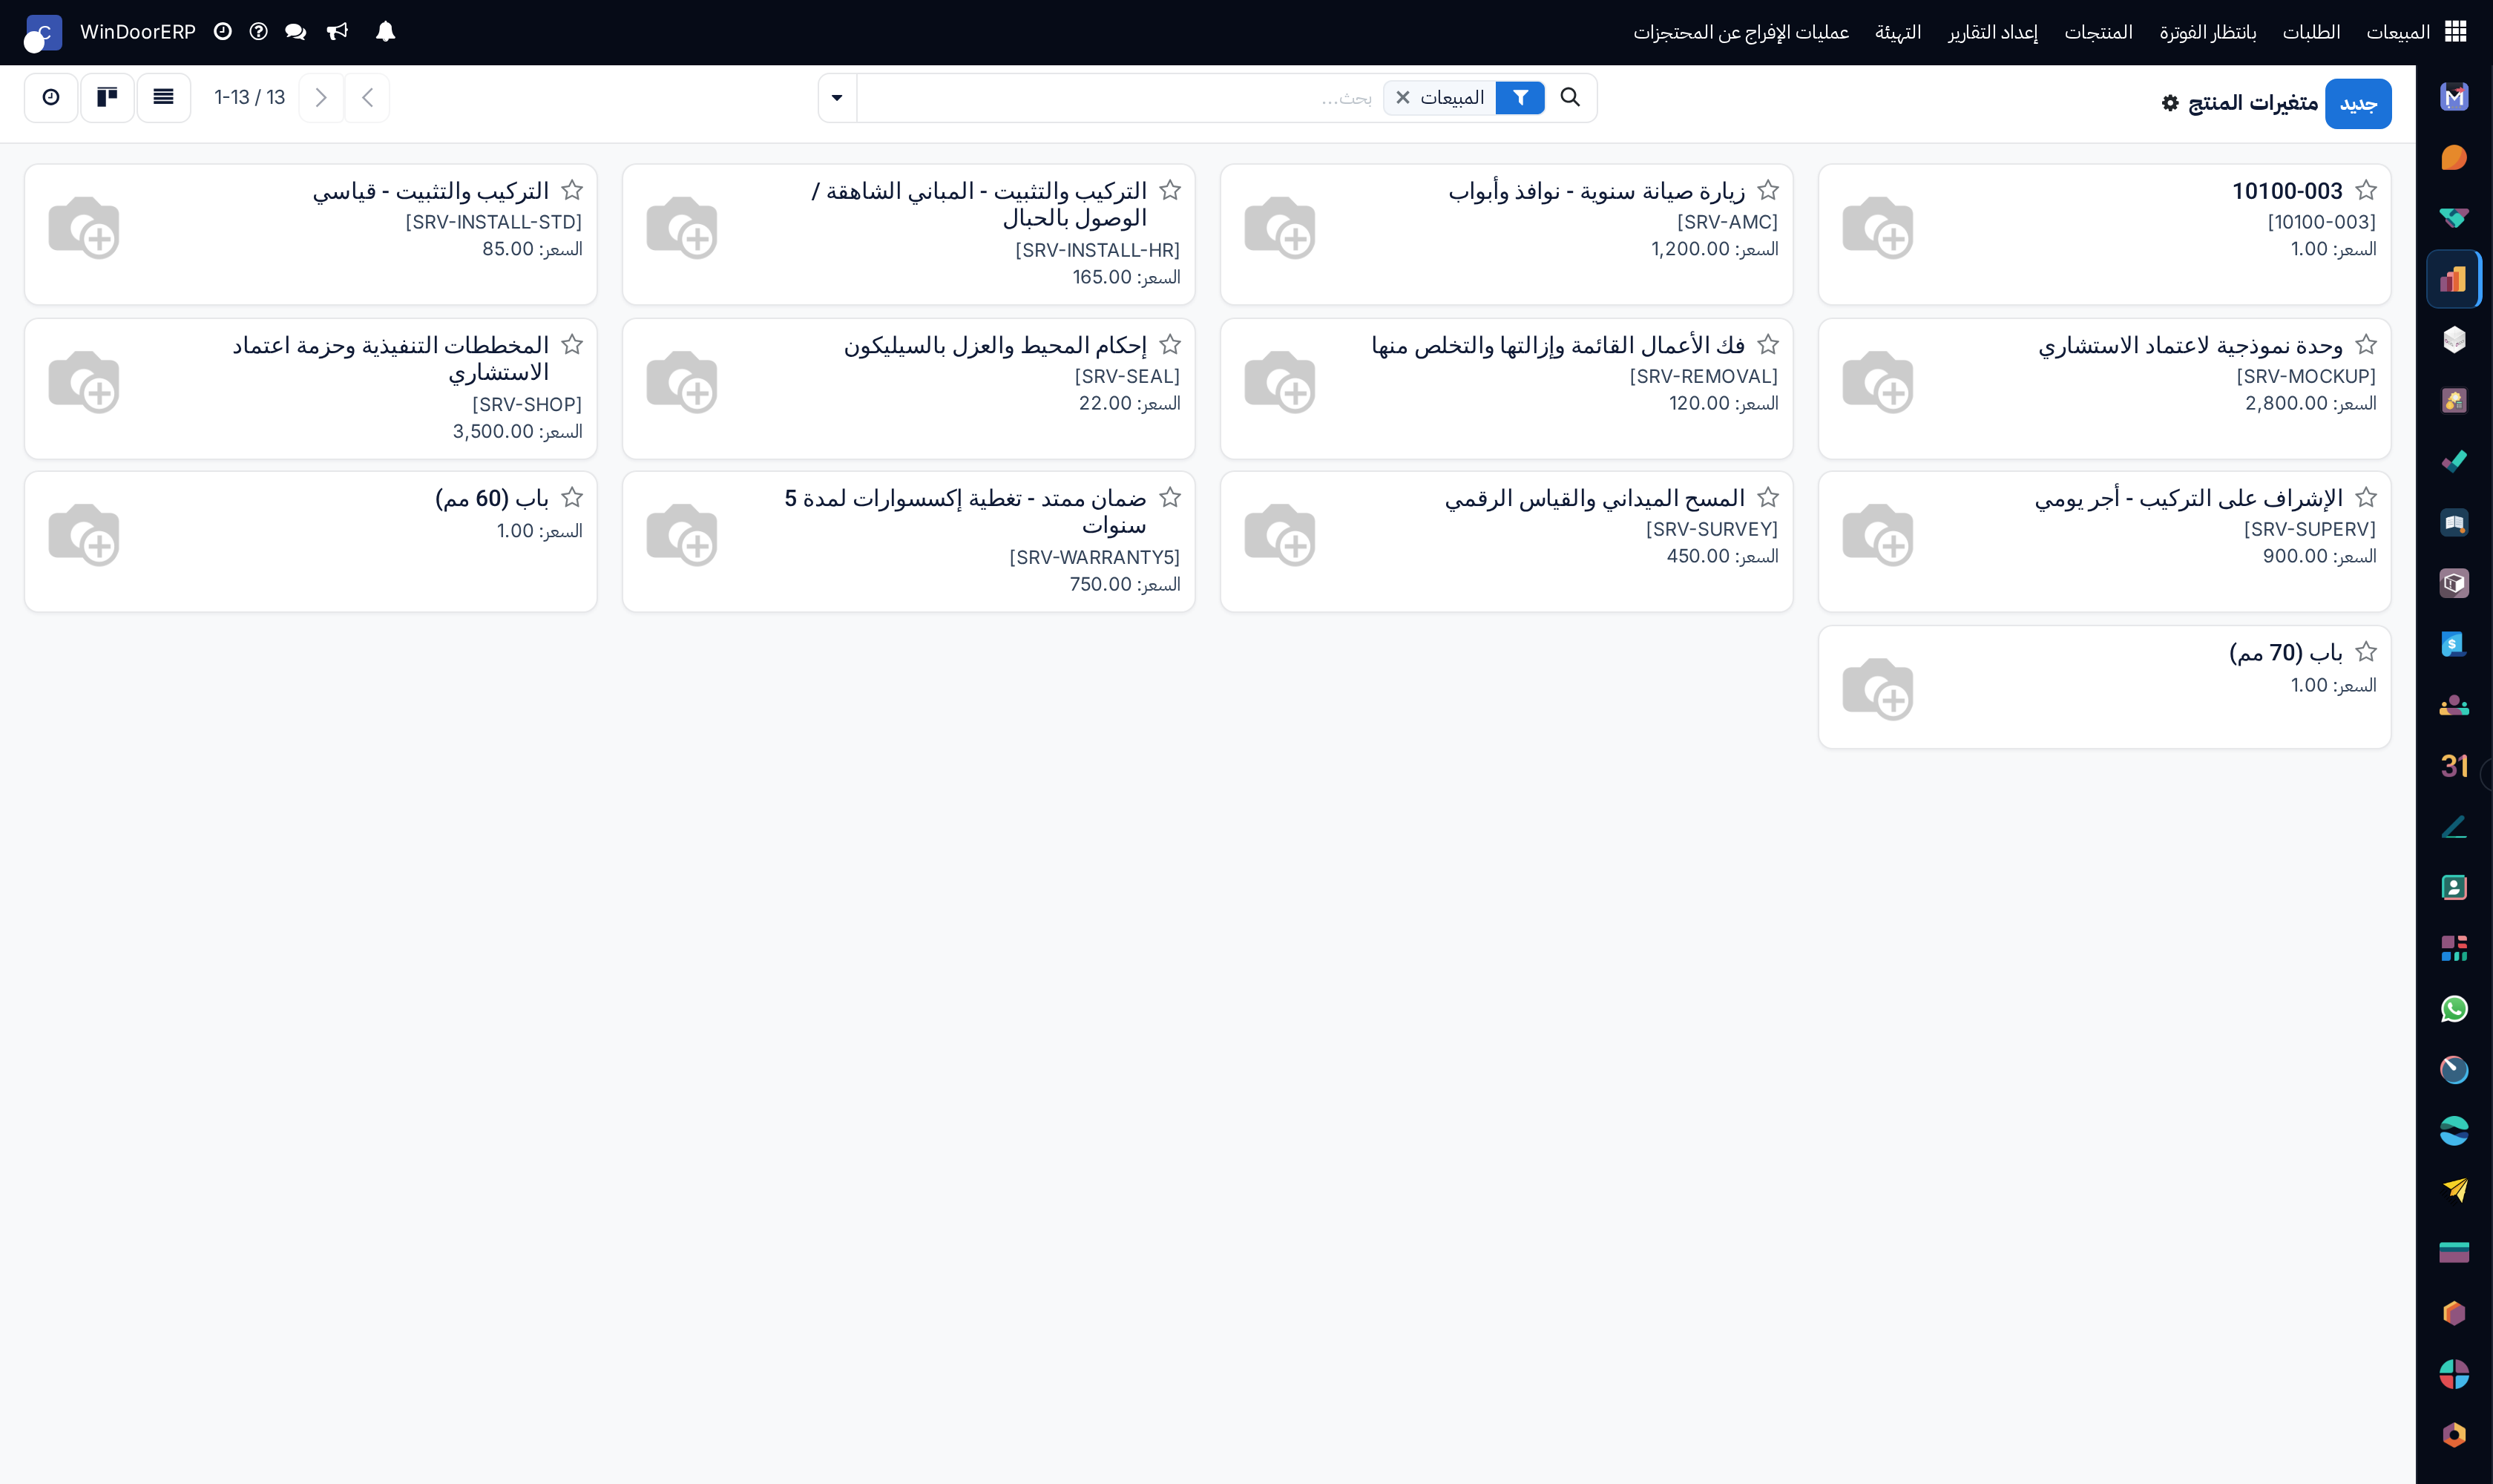2493x1484 pixels.
Task: Open the SRV-INSTALL-HR product card
Action: point(908,235)
